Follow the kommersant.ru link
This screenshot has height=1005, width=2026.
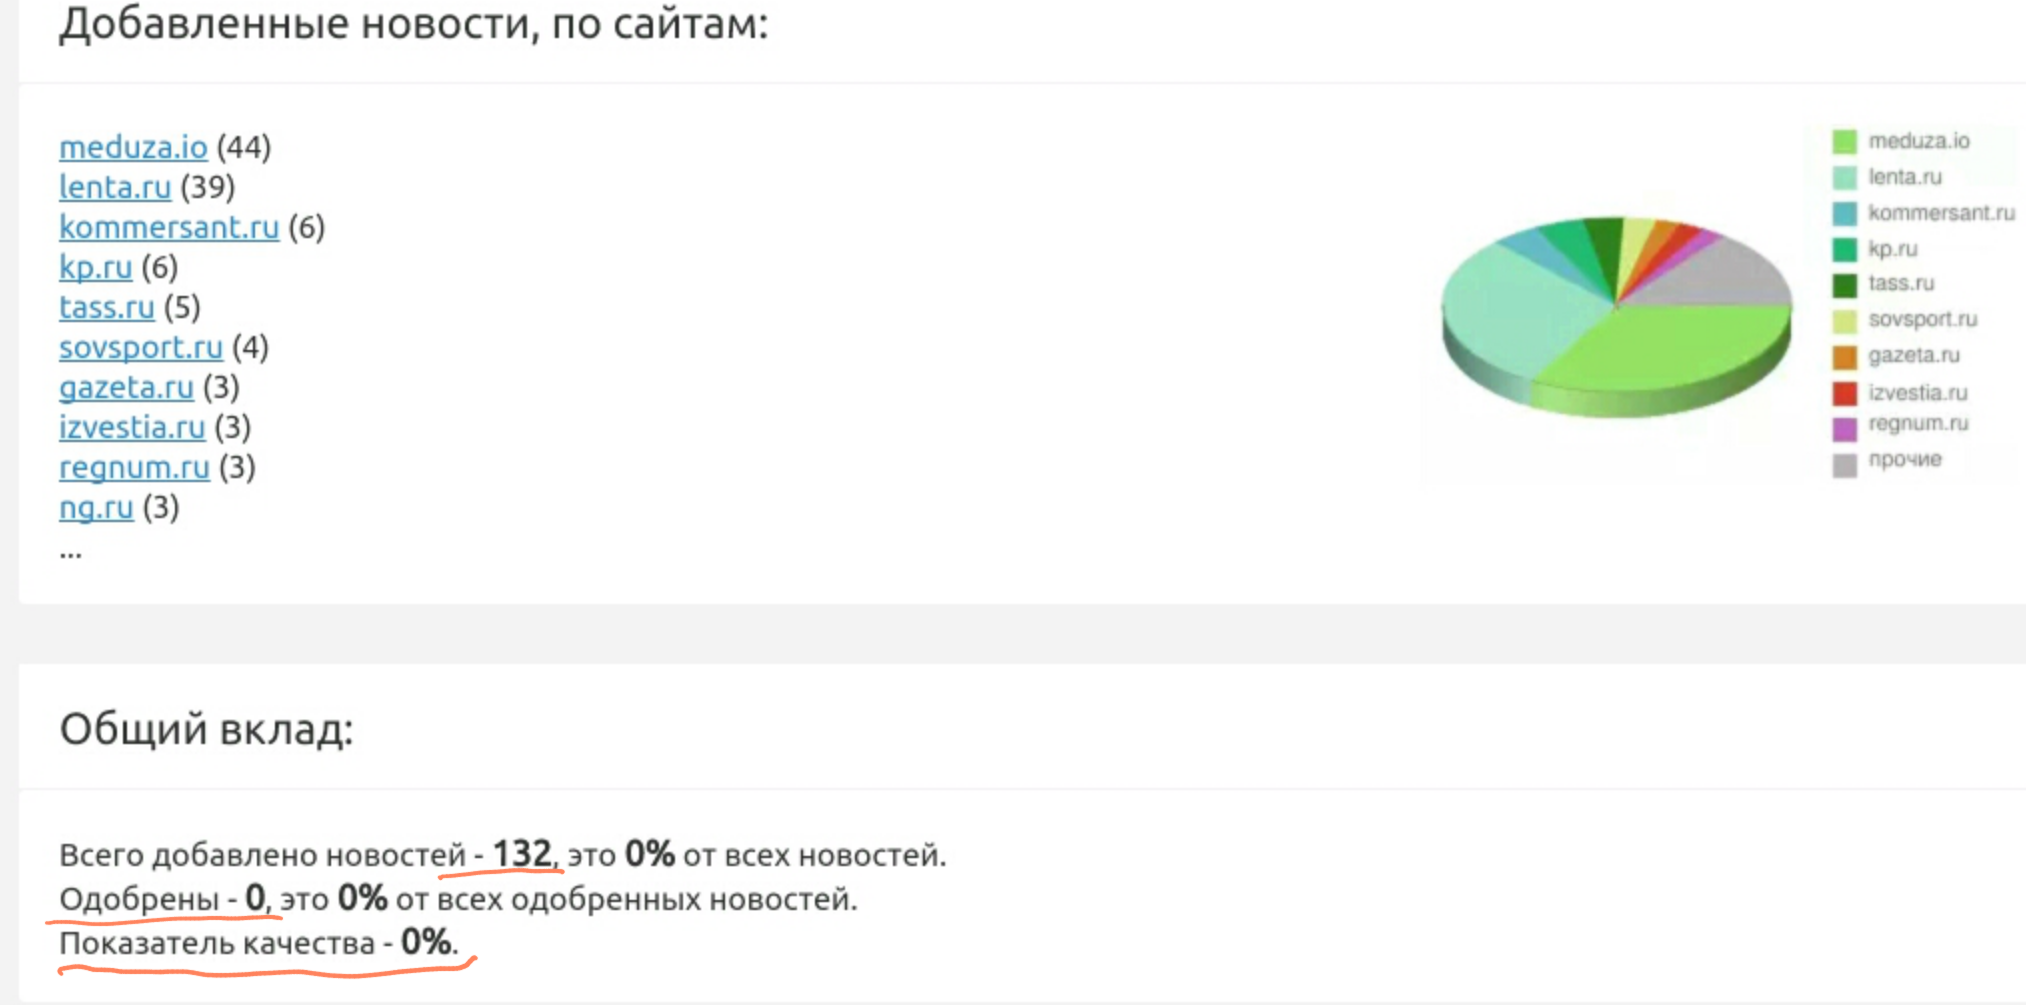pyautogui.click(x=169, y=227)
